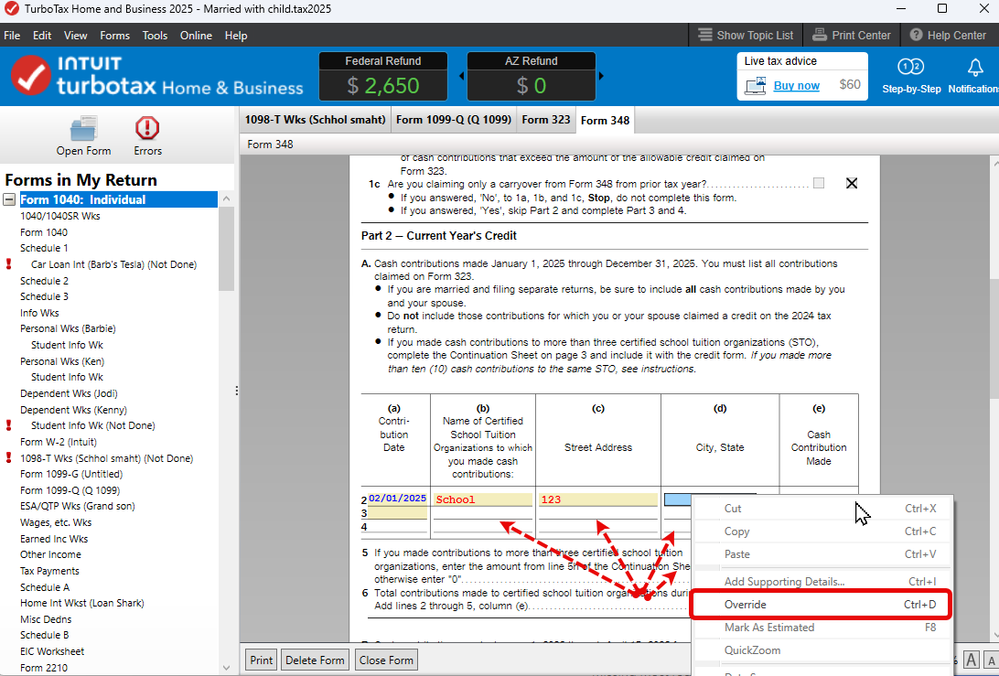
Task: Click the line 3 contribution date field
Action: (x=398, y=513)
